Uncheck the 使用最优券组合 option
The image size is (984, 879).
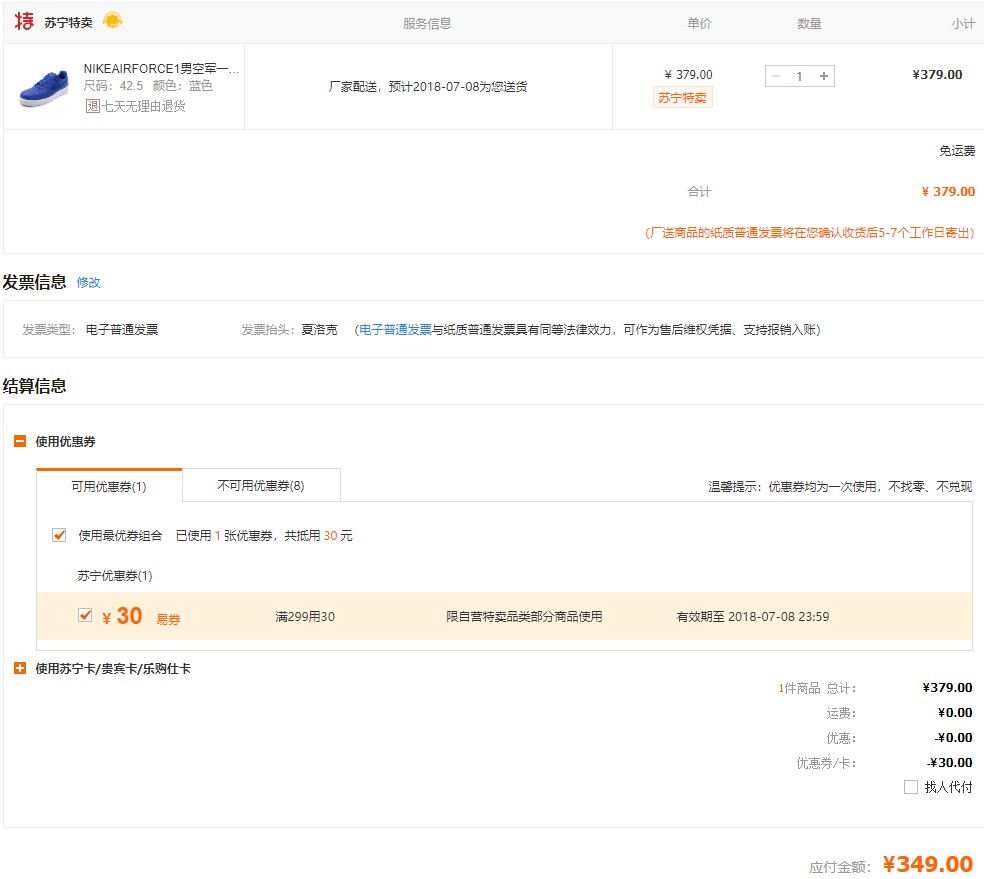(x=58, y=534)
